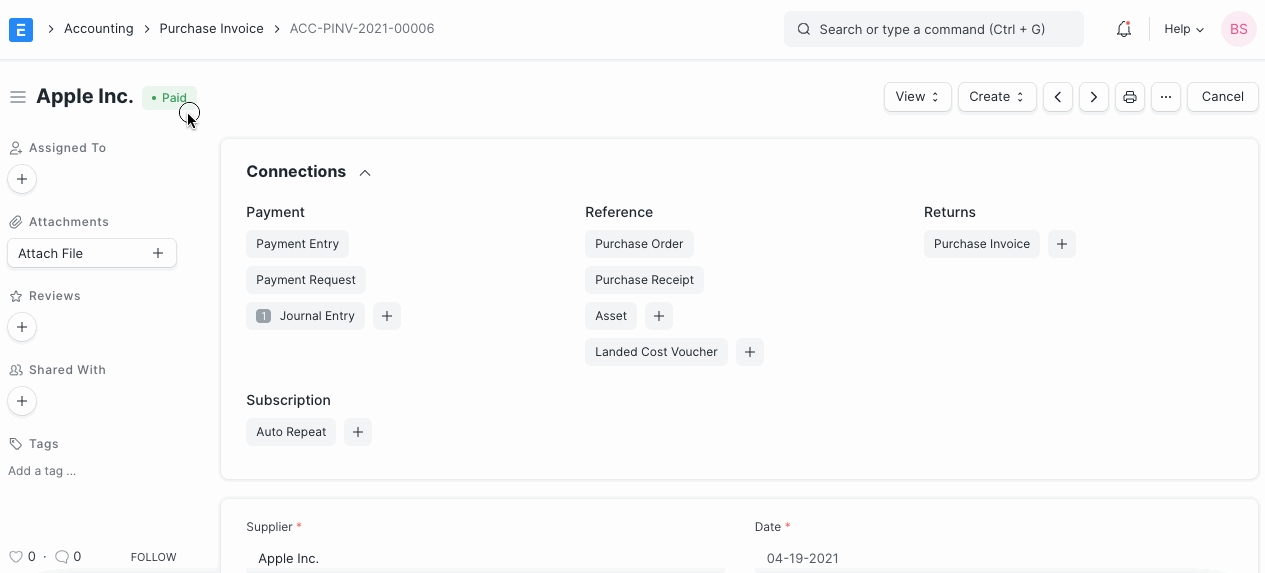
Task: Click the like heart icon
Action: coord(16,557)
